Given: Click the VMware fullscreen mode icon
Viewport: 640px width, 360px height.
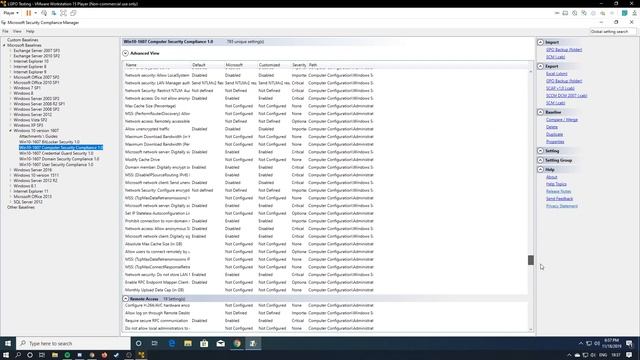Looking at the screenshot, I should [63, 13].
